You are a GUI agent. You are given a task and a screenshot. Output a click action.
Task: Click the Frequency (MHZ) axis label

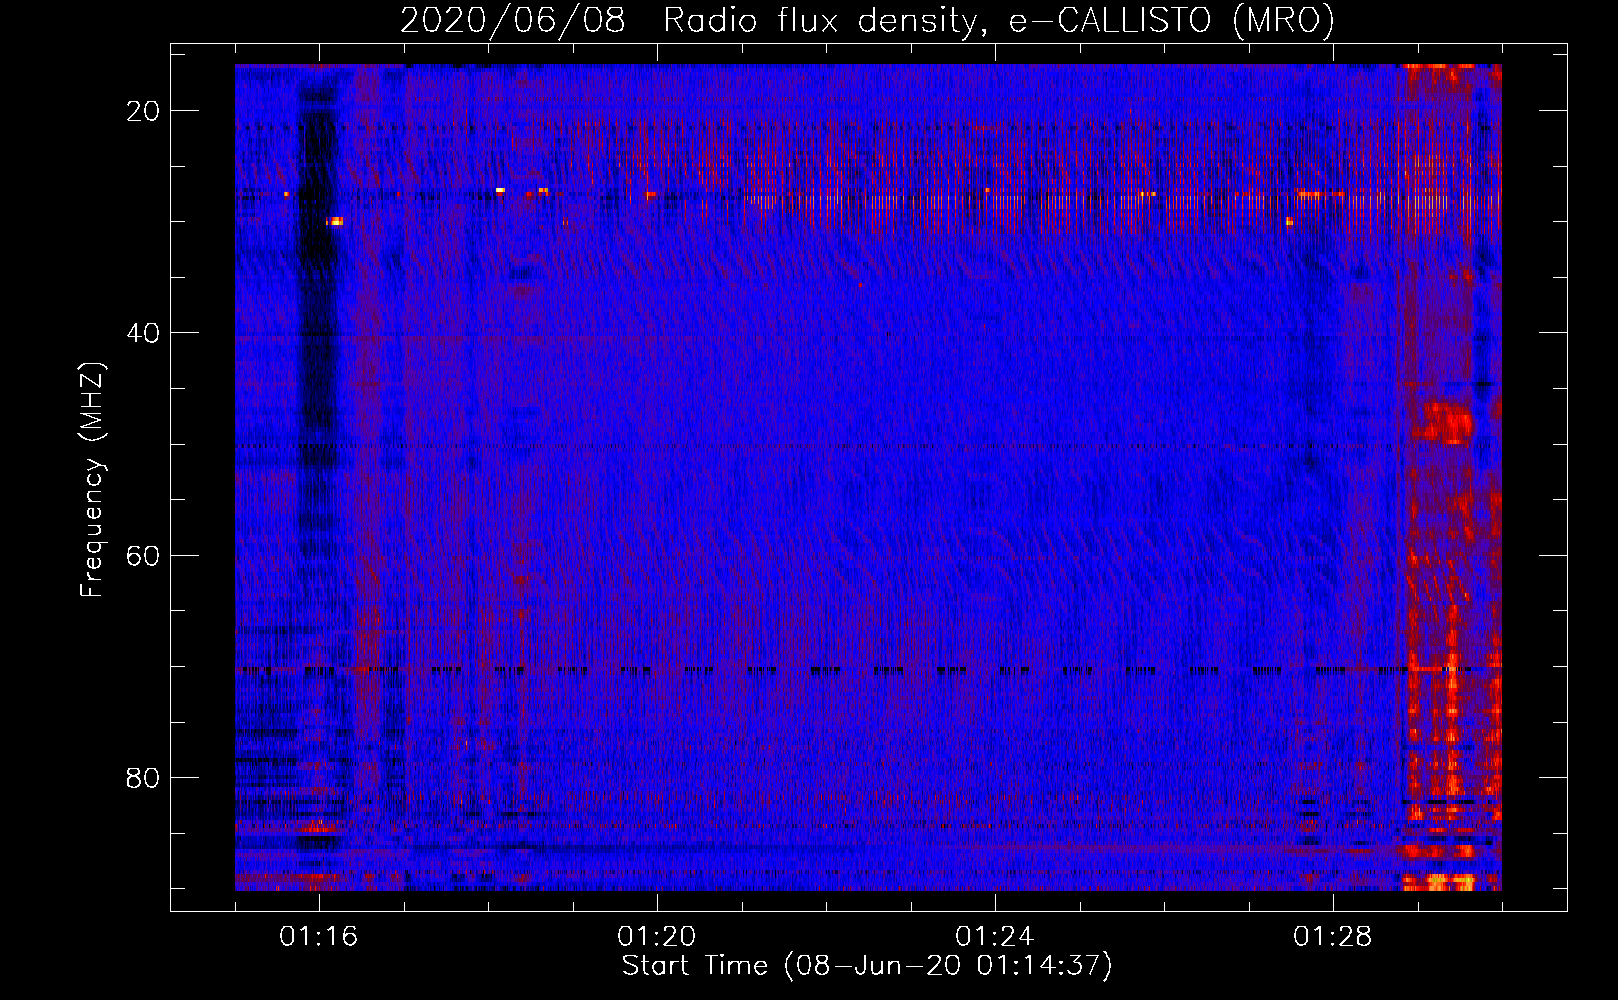[92, 480]
